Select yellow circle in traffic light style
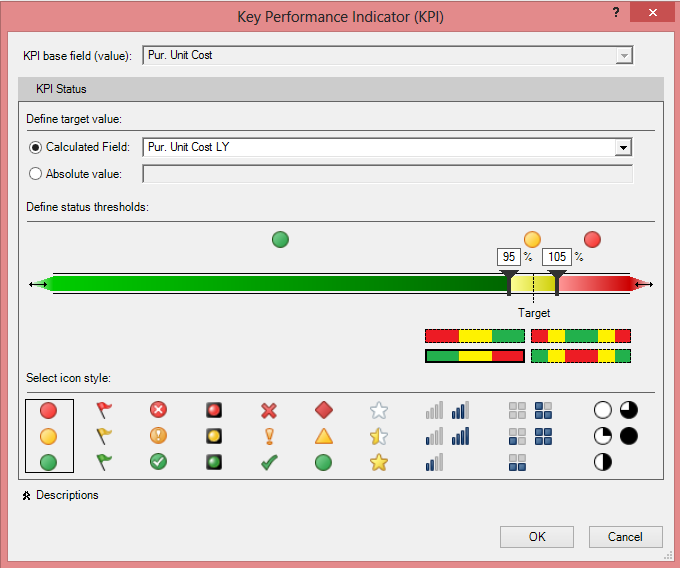 click(x=48, y=436)
